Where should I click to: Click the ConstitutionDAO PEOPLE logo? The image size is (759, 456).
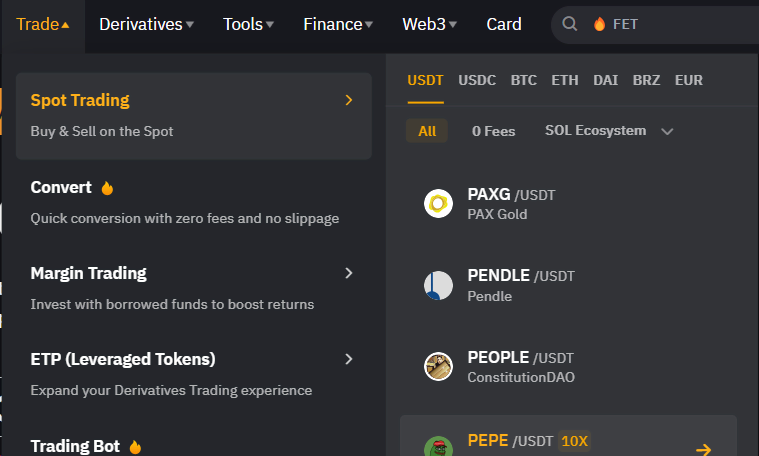pos(439,366)
